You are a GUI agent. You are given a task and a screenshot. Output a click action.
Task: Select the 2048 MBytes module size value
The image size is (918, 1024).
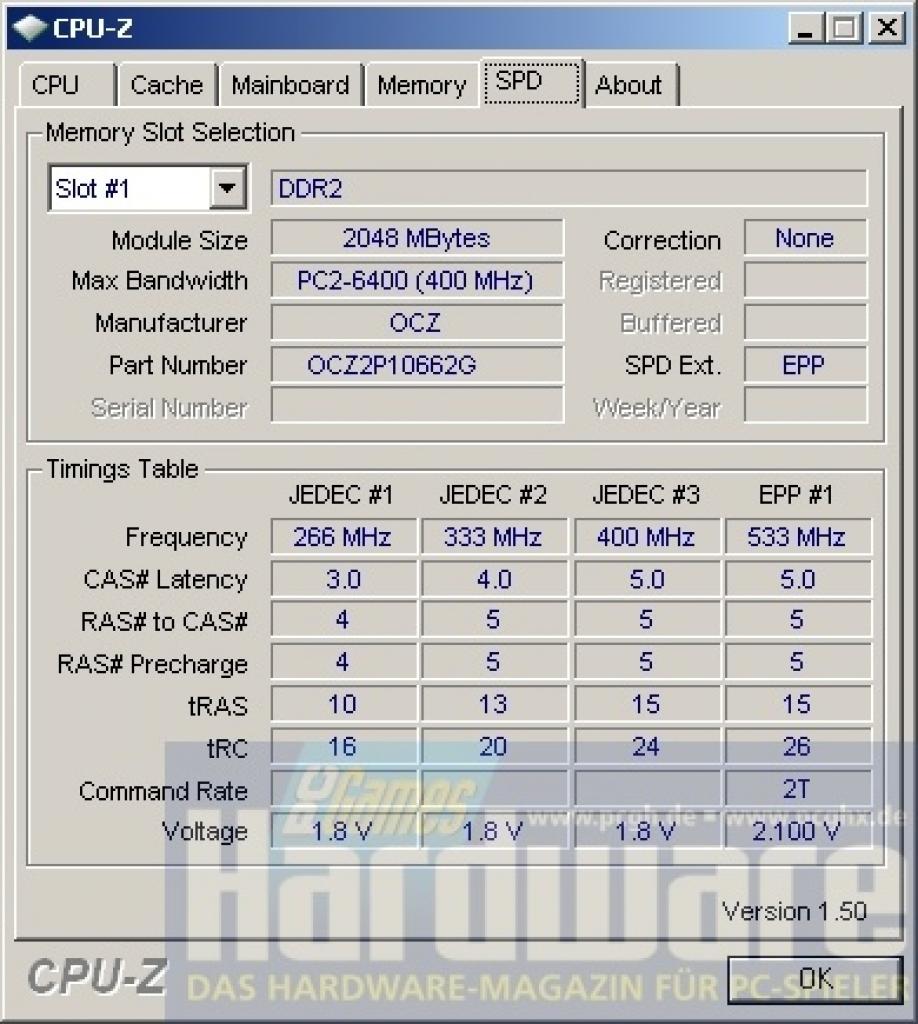click(417, 238)
